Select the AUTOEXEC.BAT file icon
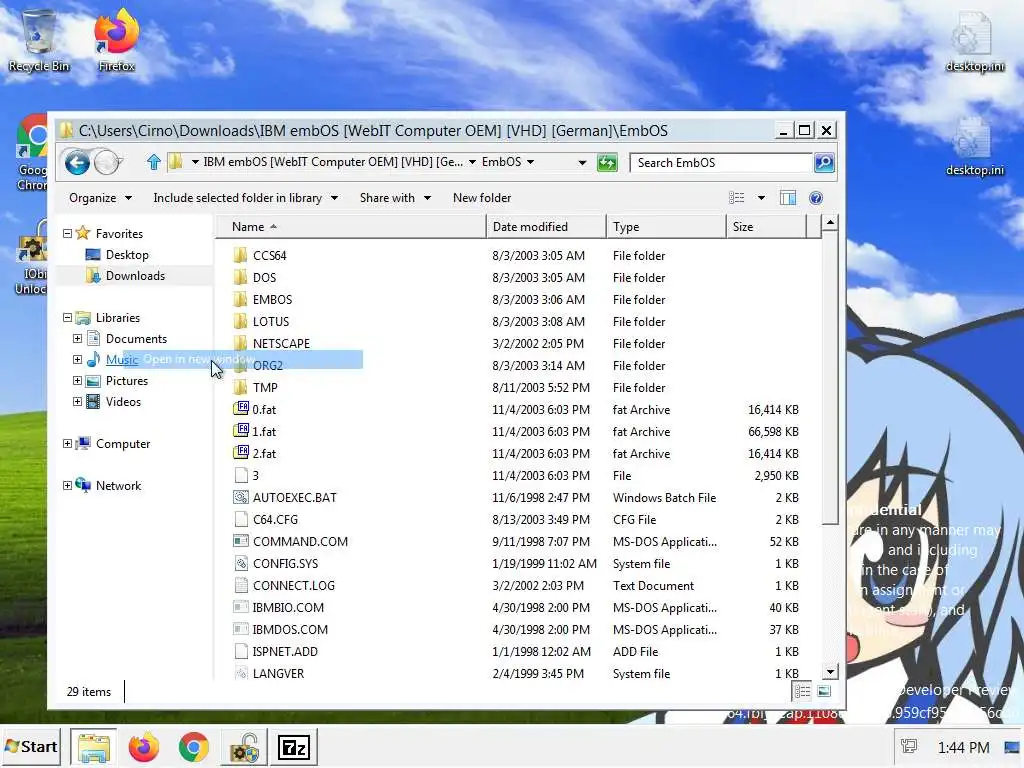The image size is (1024, 768). 241,498
